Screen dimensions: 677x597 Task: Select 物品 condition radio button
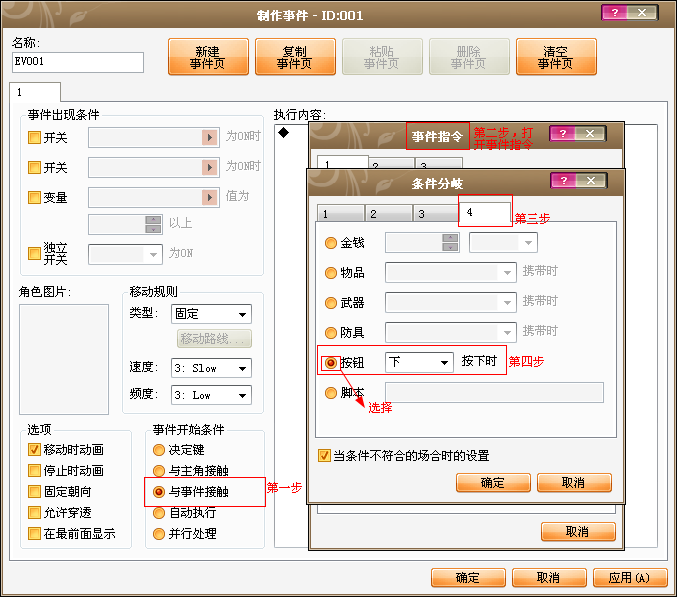pos(331,273)
